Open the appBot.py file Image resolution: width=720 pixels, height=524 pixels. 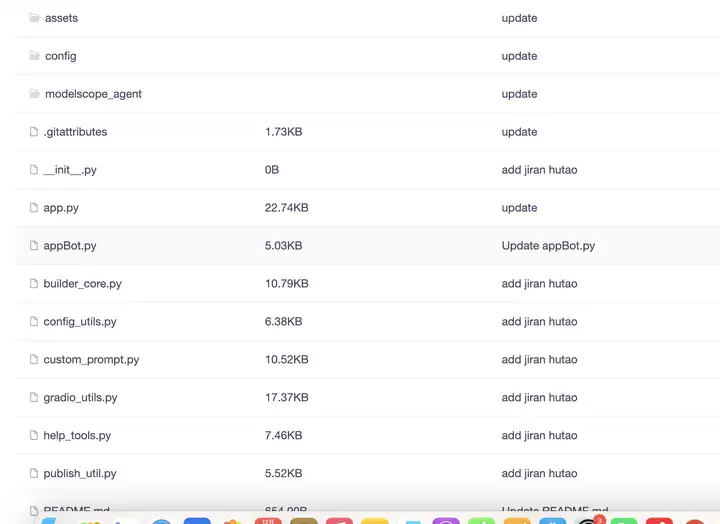point(70,246)
